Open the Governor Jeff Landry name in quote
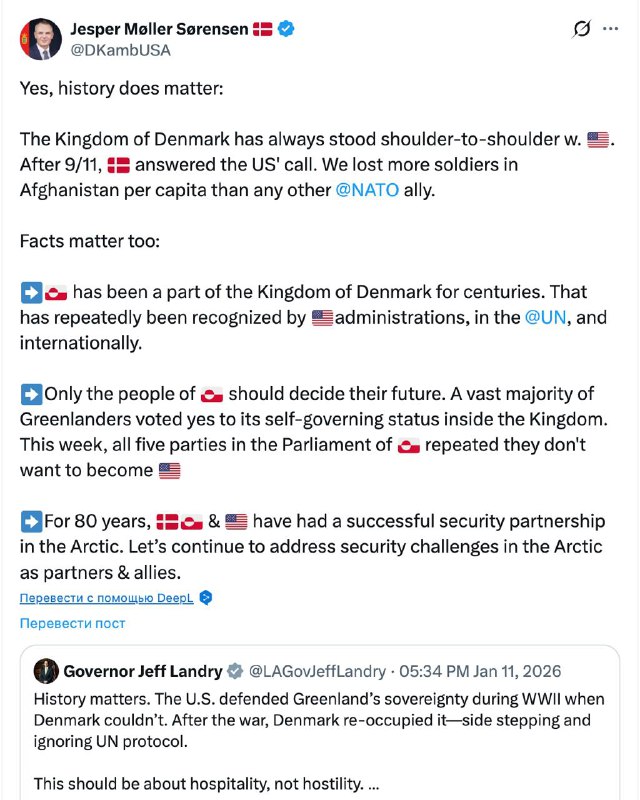 click(142, 671)
